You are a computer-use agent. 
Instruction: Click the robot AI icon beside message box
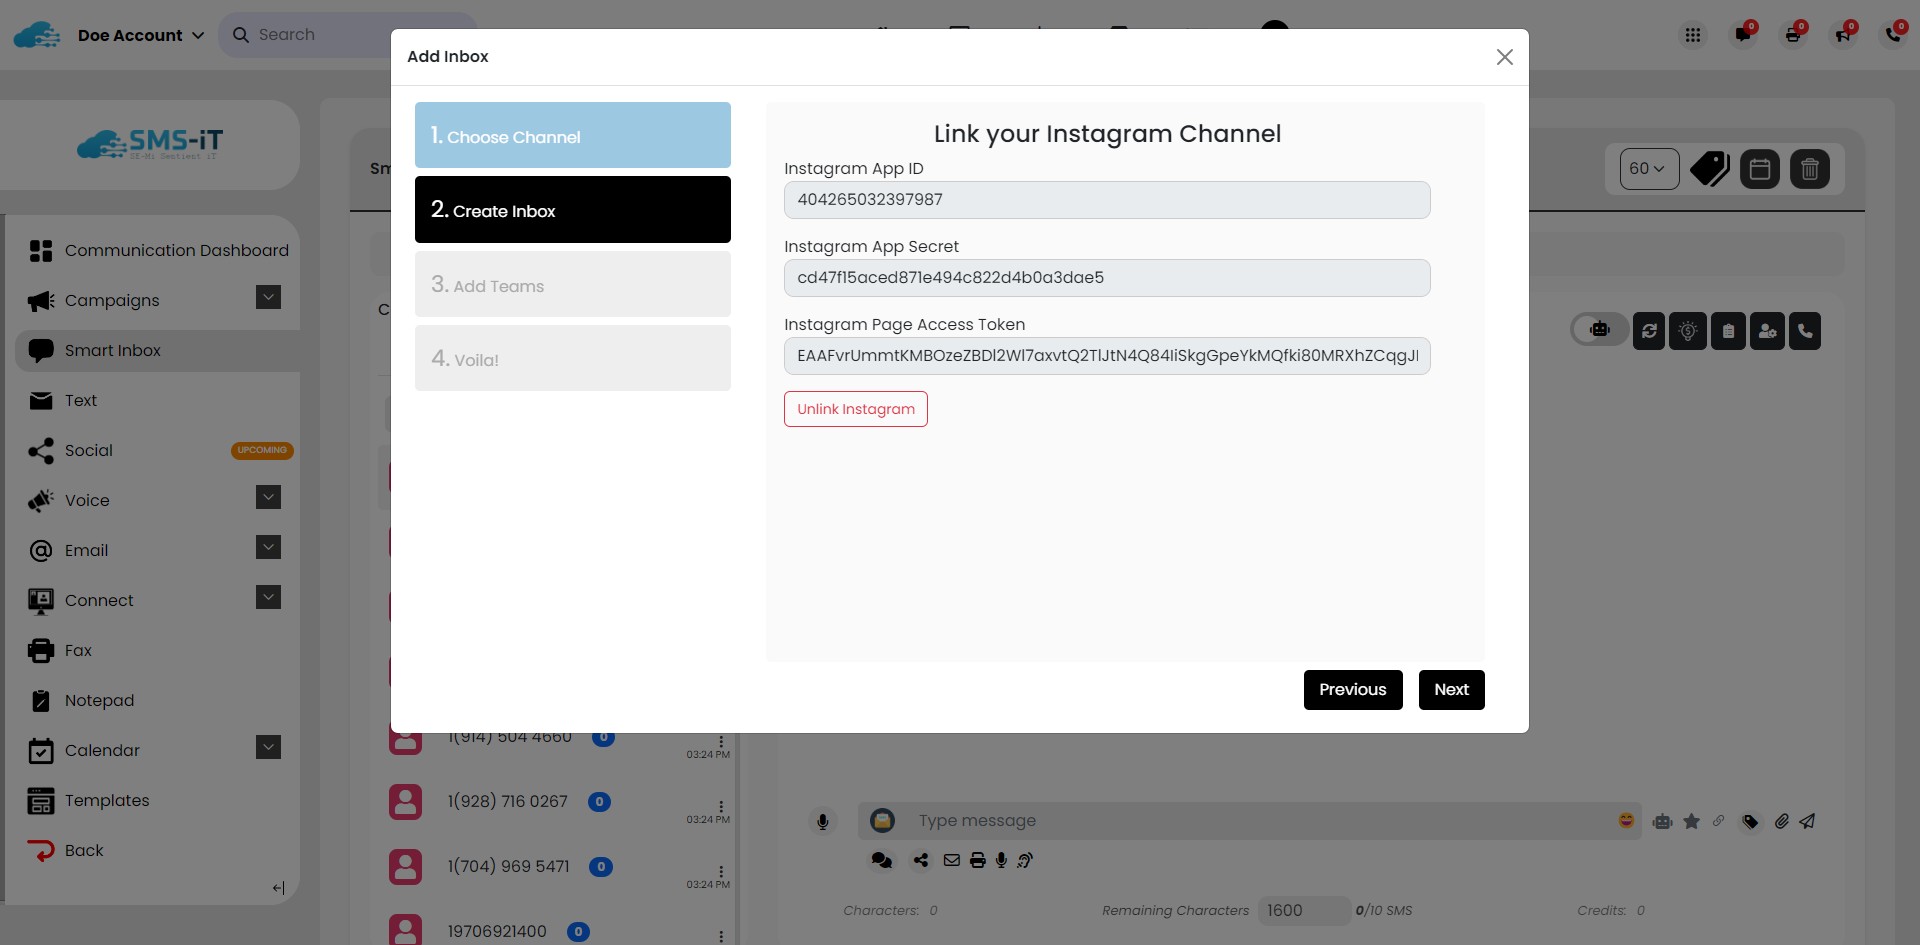coord(1662,822)
